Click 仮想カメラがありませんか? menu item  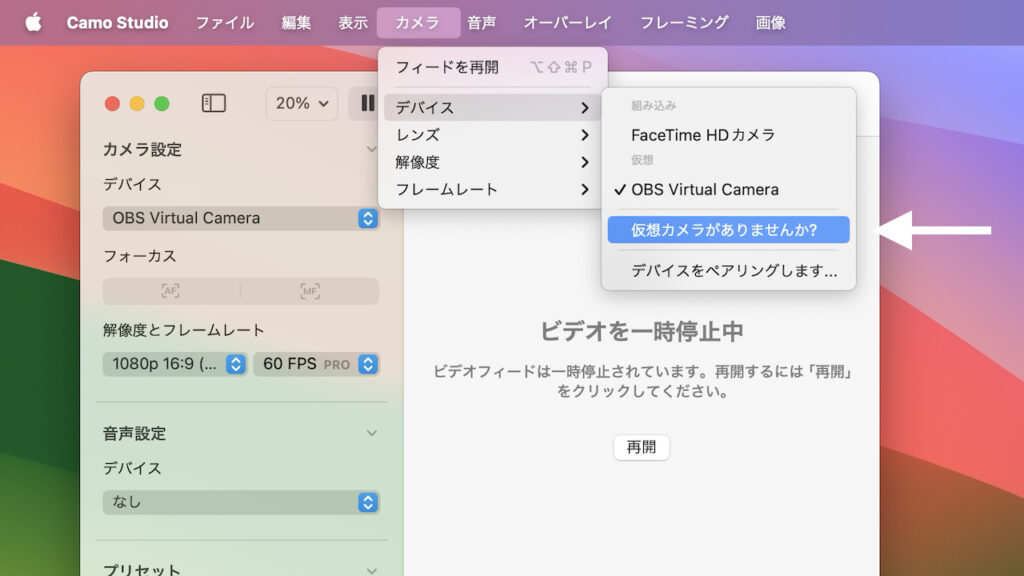coord(727,230)
